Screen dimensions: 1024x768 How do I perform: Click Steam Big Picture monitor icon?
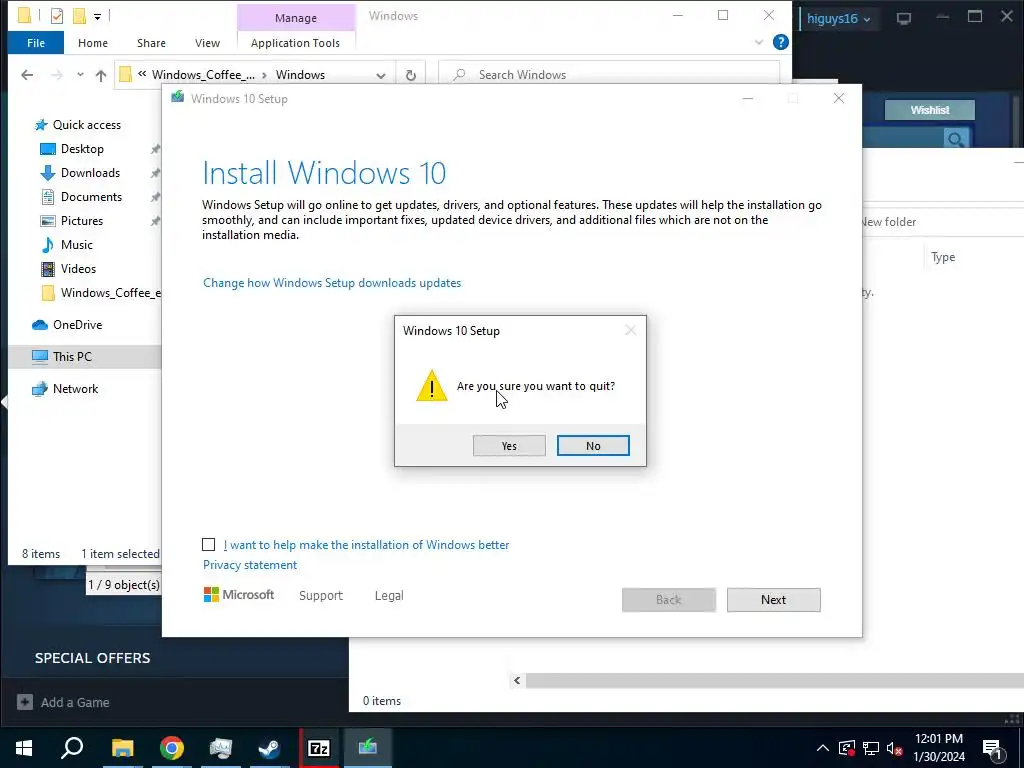point(903,18)
